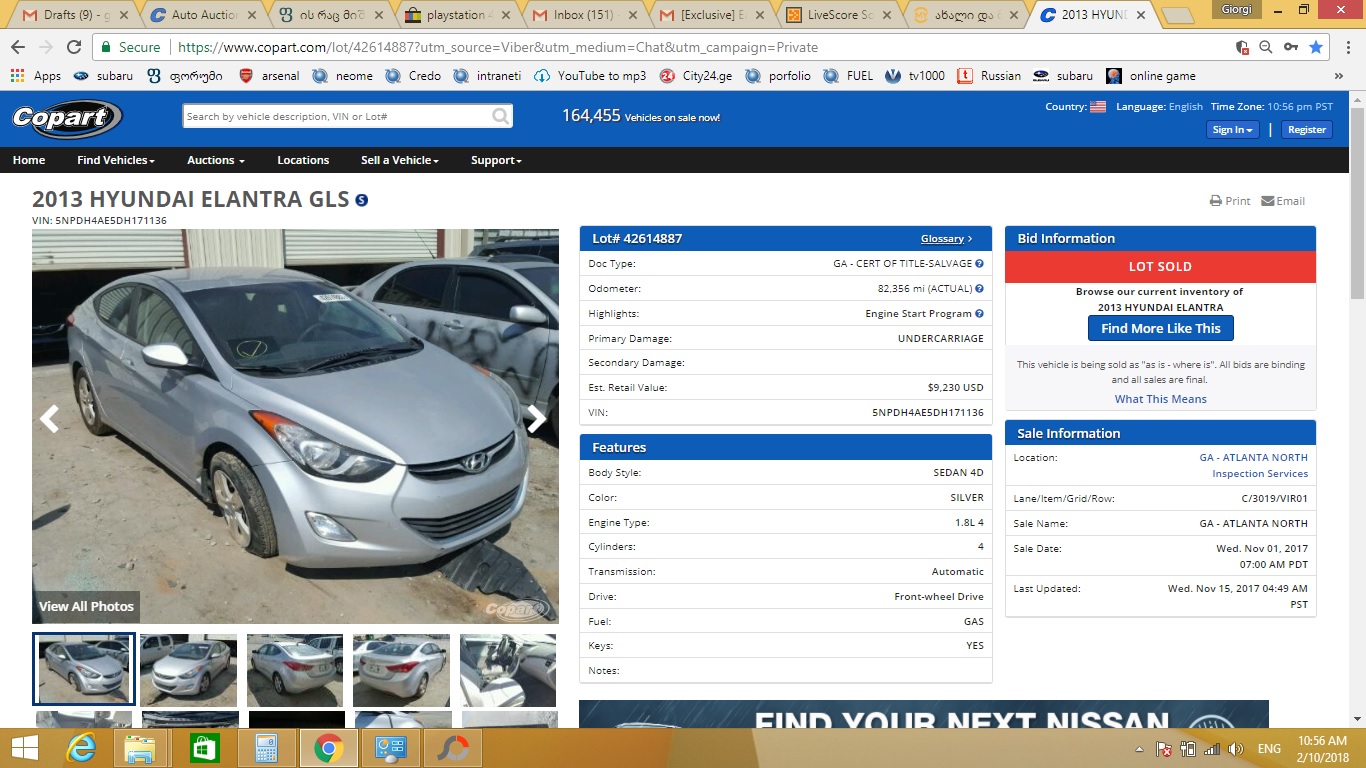Open City24.ge bookmark
This screenshot has width=1366, height=768.
[697, 76]
